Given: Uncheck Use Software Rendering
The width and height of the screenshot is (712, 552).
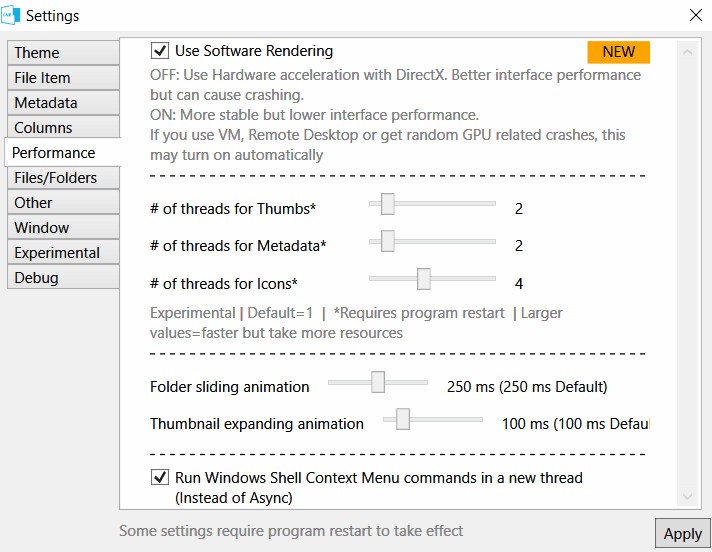Looking at the screenshot, I should point(160,50).
